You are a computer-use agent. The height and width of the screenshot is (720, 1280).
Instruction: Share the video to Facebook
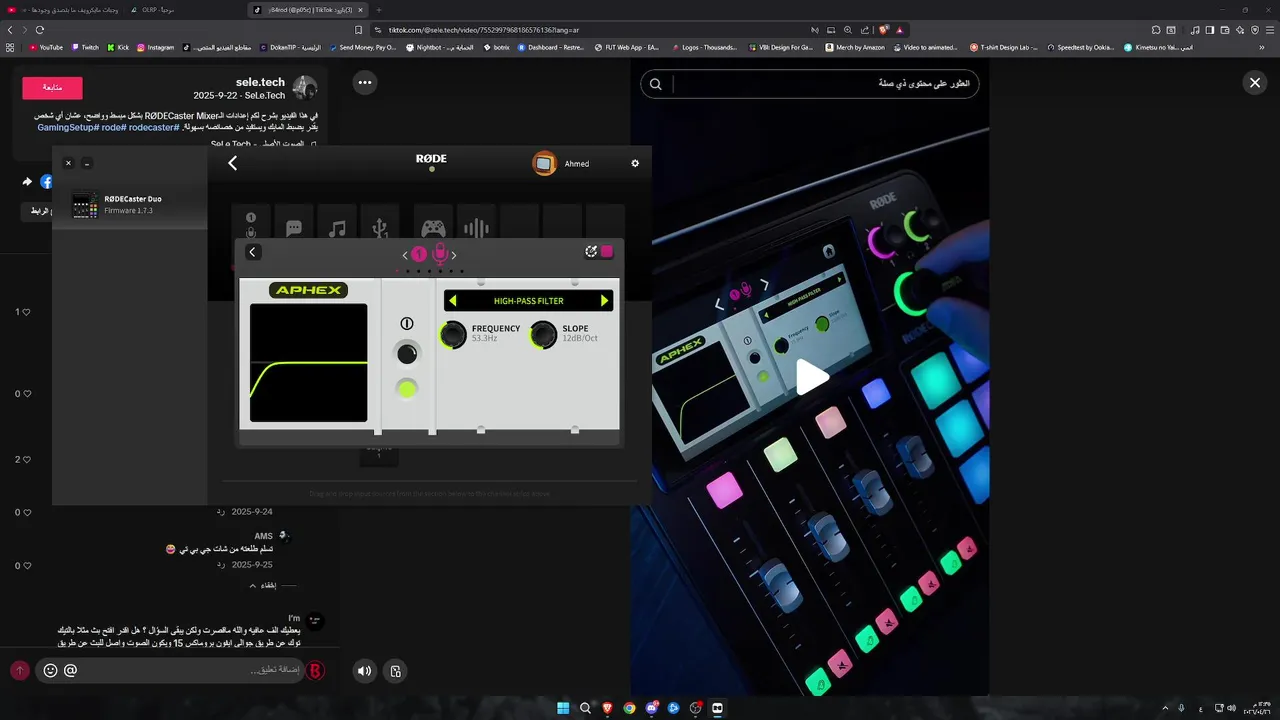click(x=46, y=182)
